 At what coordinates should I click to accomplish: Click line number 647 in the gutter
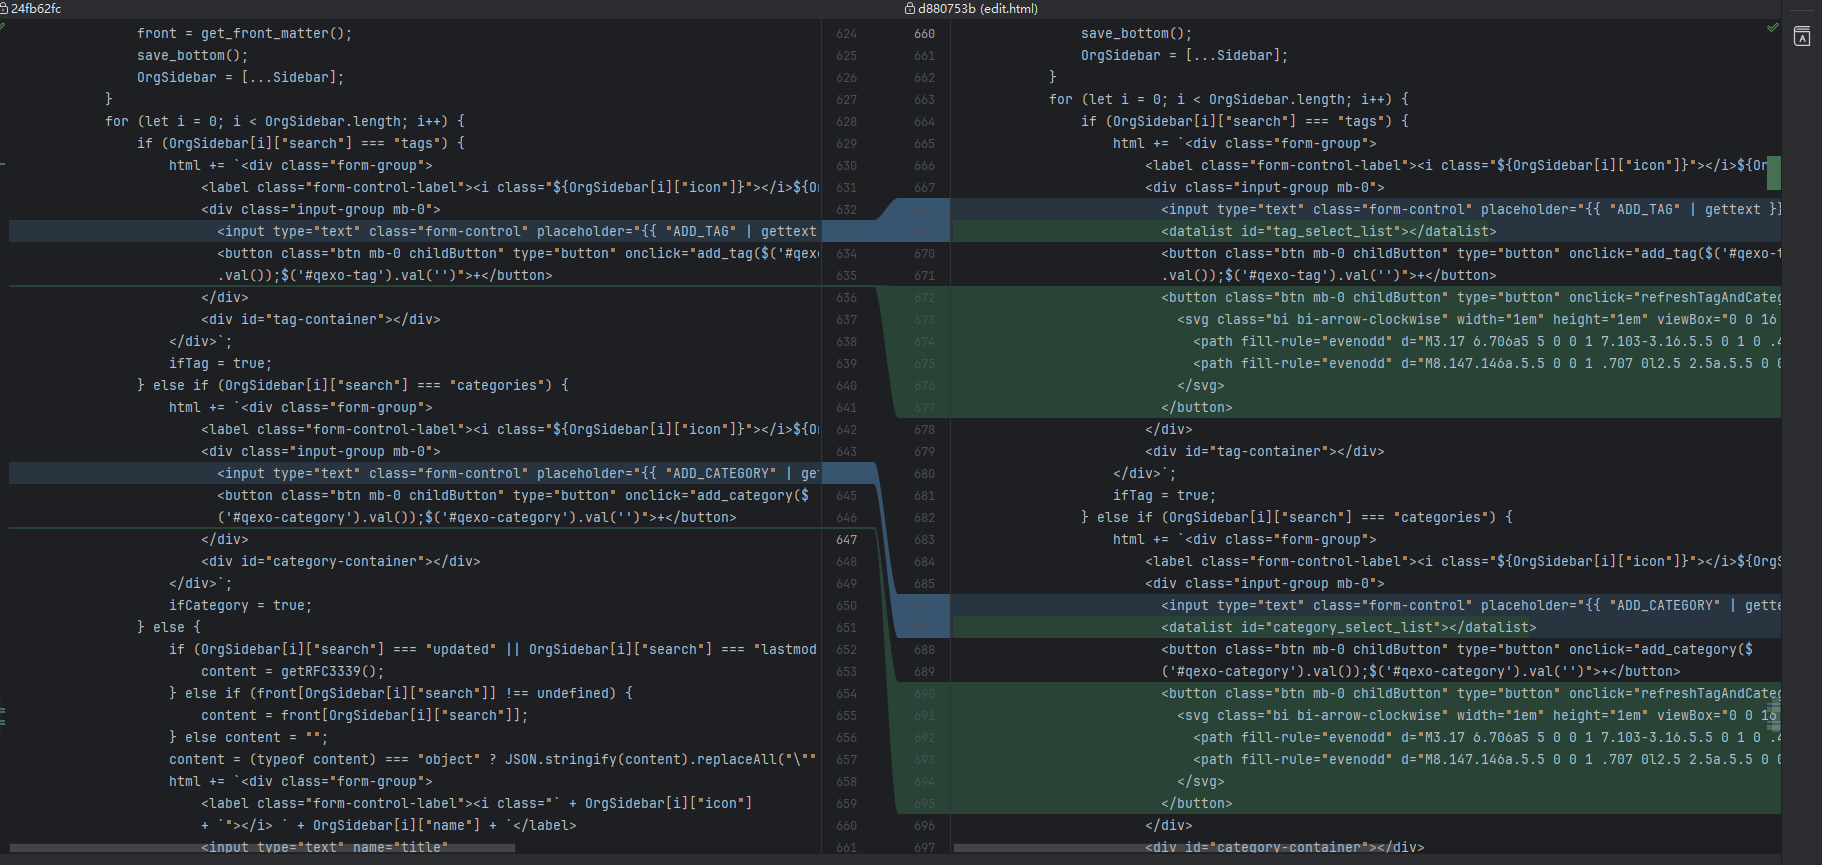pyautogui.click(x=846, y=540)
